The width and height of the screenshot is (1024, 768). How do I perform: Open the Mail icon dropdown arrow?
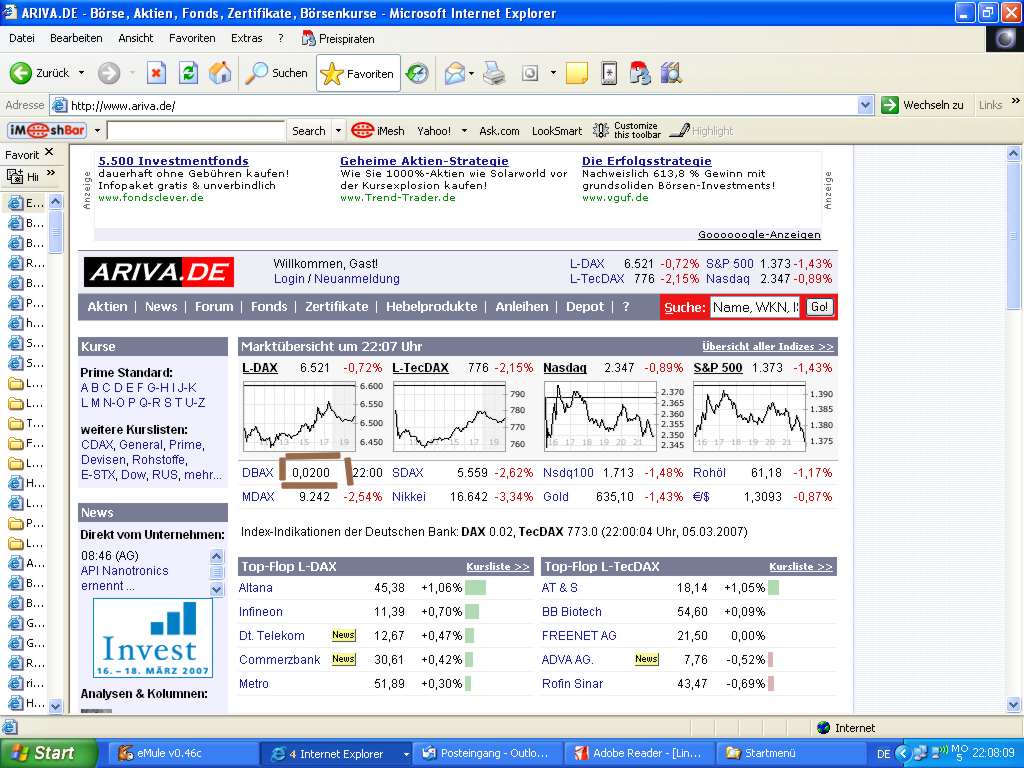(472, 73)
